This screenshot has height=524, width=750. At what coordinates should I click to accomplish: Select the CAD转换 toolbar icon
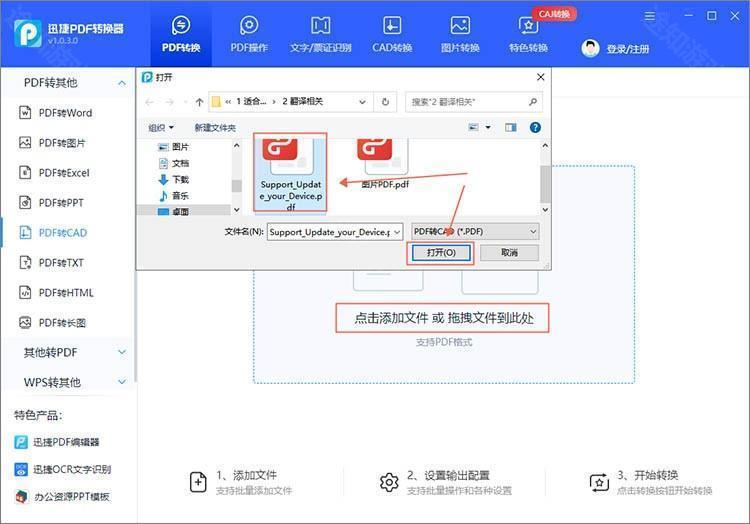pyautogui.click(x=392, y=26)
